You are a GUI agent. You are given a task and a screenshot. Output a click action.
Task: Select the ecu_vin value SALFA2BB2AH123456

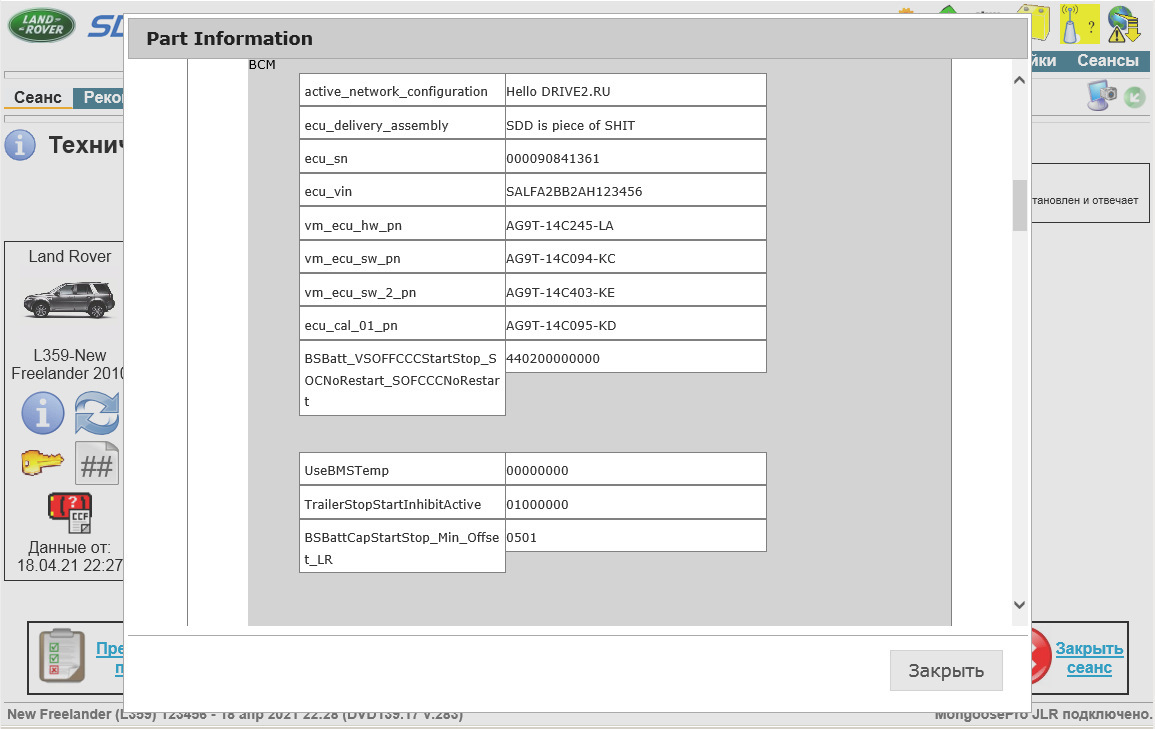(x=574, y=191)
